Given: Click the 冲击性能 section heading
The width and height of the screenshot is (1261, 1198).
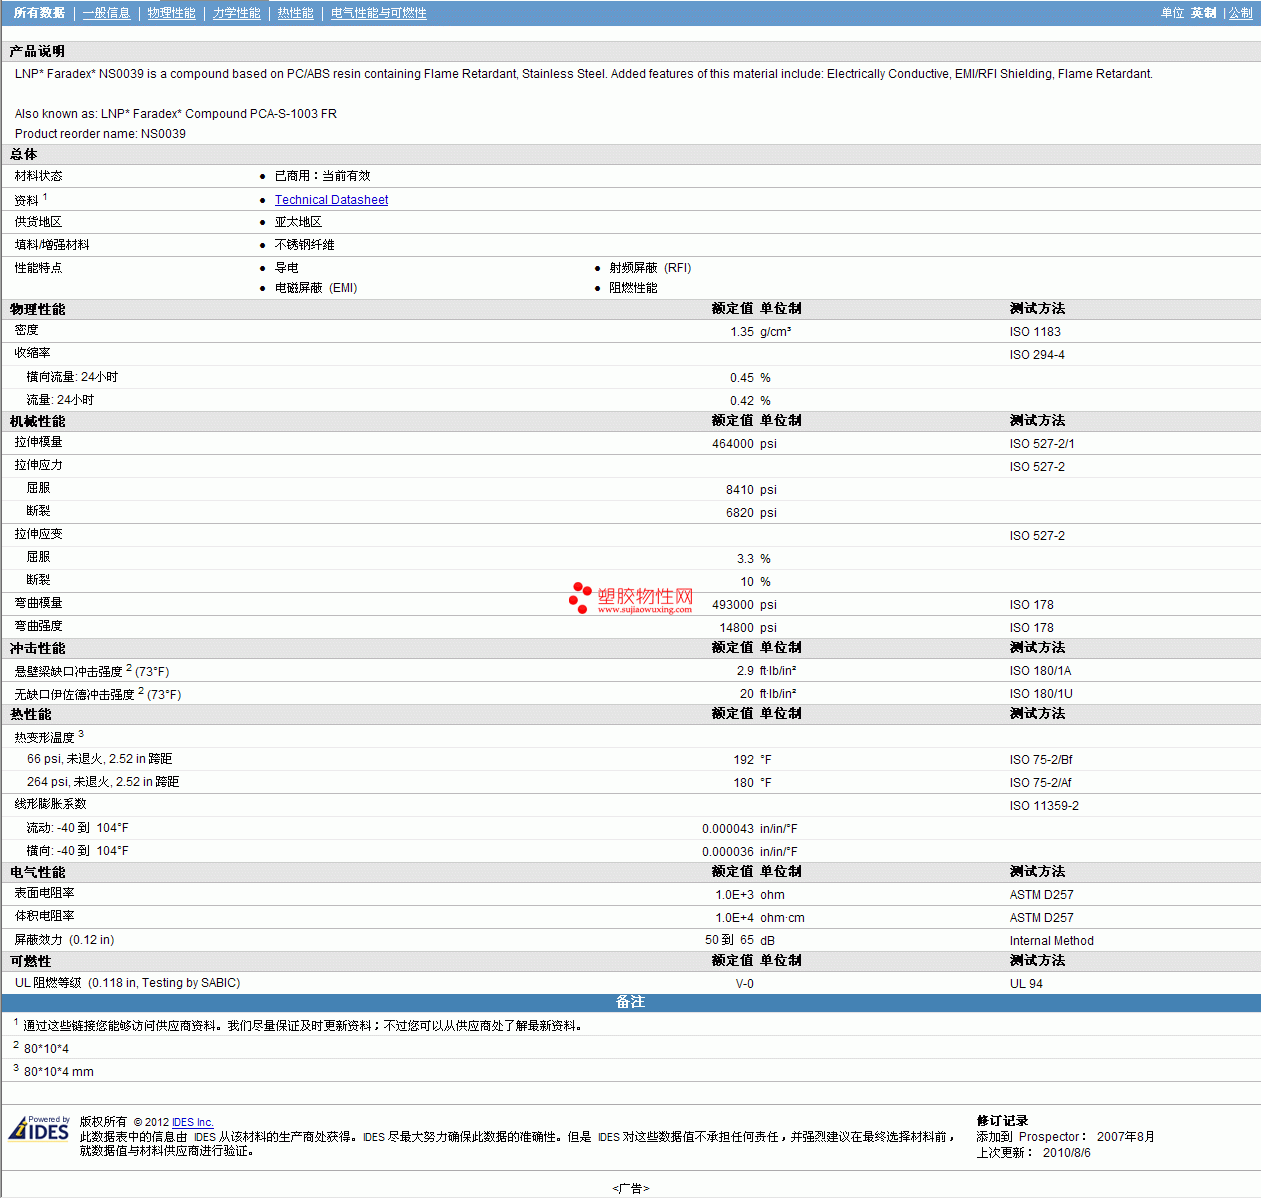Looking at the screenshot, I should (x=37, y=648).
